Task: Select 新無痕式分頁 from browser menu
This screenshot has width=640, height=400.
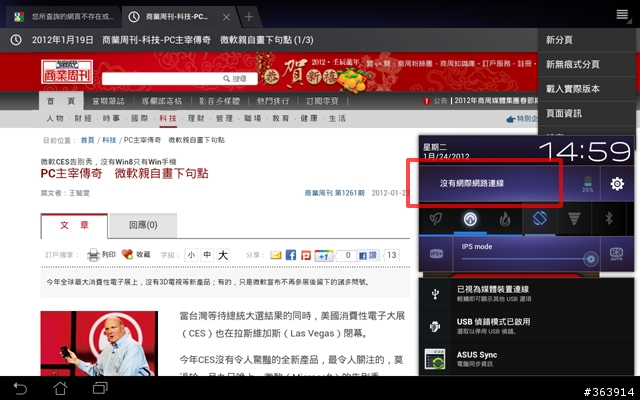Action: pyautogui.click(x=587, y=64)
